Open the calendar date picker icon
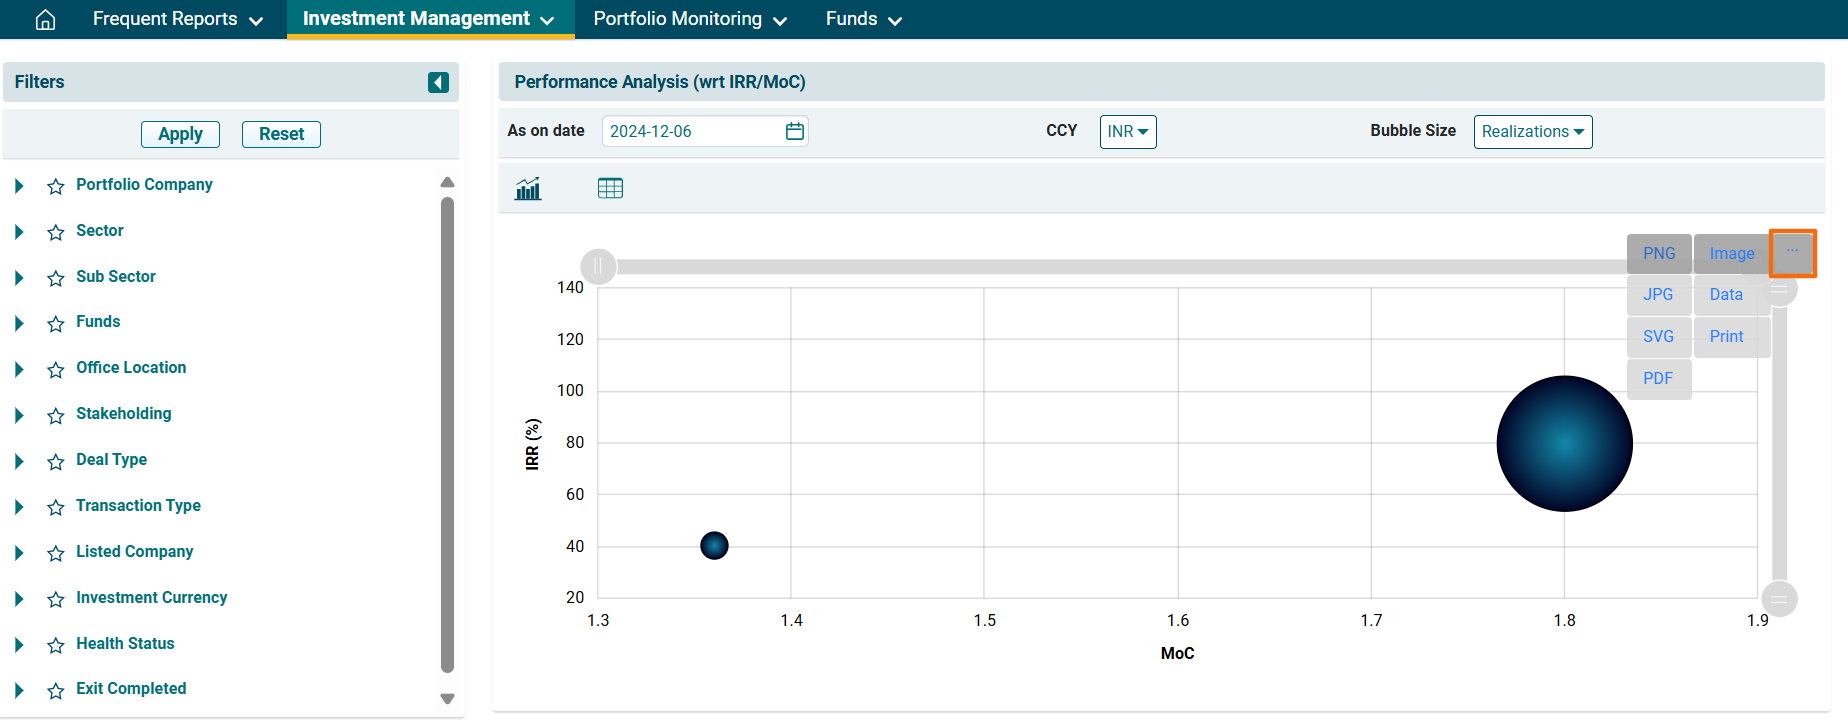Screen dimensions: 1848x726 pyautogui.click(x=795, y=131)
